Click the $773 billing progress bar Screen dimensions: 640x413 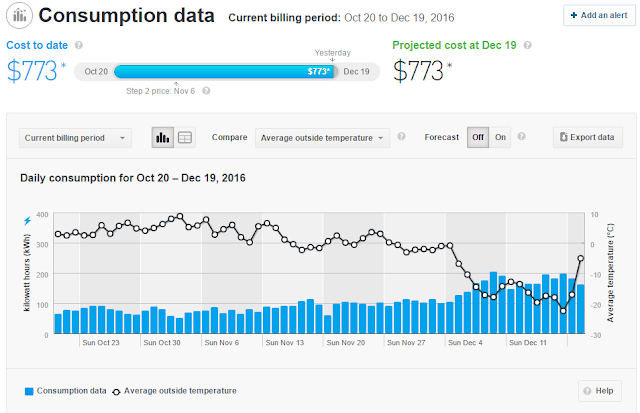[x=226, y=71]
